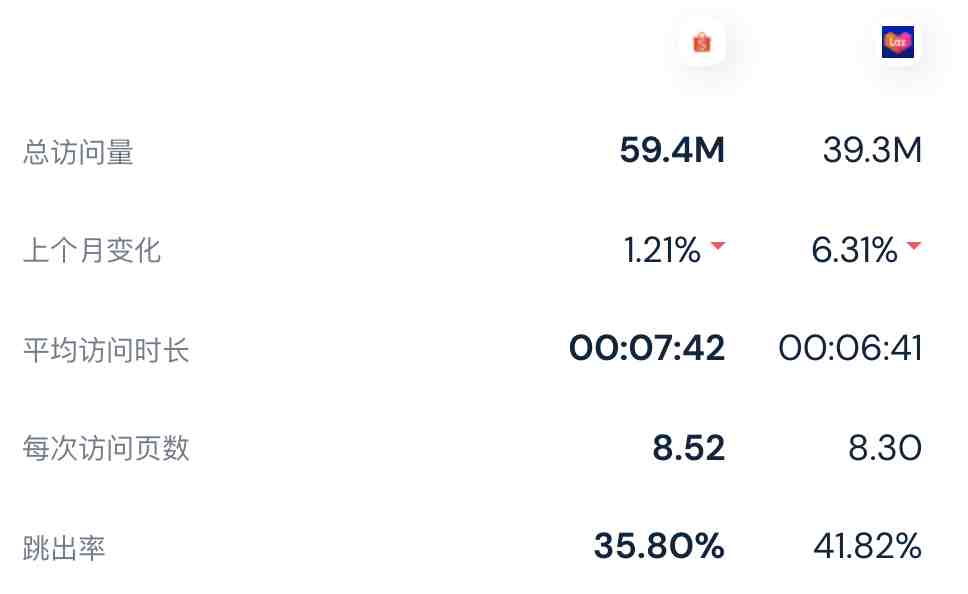This screenshot has width=968, height=594.
Task: Click the red down arrow beside 6.31%
Action: click(914, 246)
